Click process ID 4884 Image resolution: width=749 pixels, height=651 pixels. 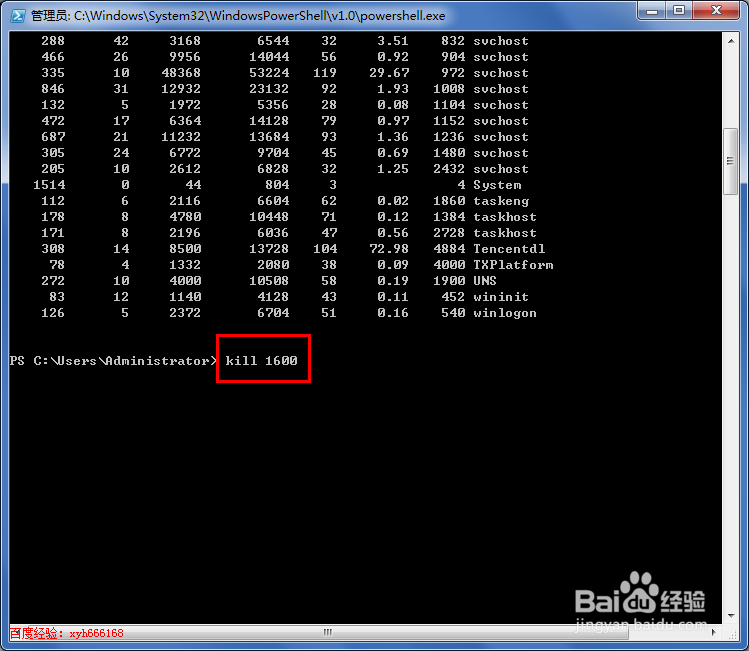[x=449, y=249]
